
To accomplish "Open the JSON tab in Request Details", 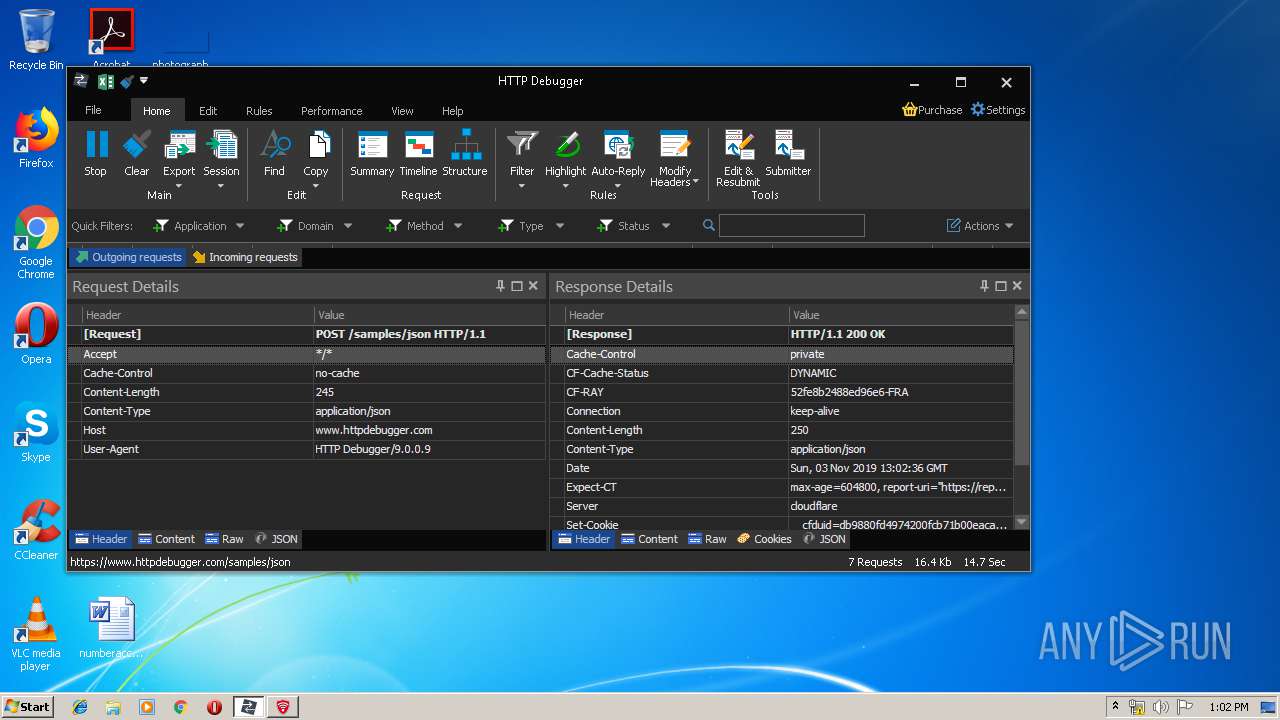I will coord(276,539).
